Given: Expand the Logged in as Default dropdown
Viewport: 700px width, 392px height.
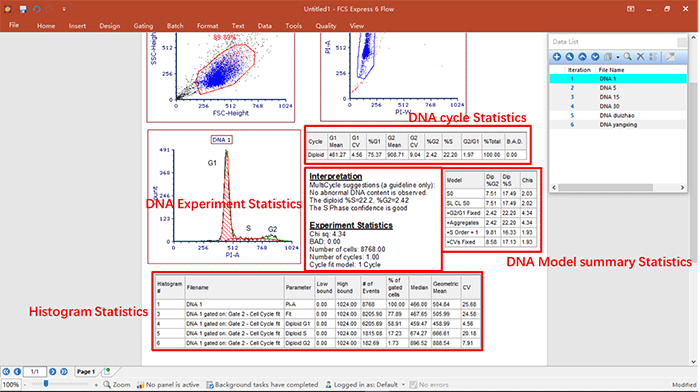Looking at the screenshot, I should 404,384.
